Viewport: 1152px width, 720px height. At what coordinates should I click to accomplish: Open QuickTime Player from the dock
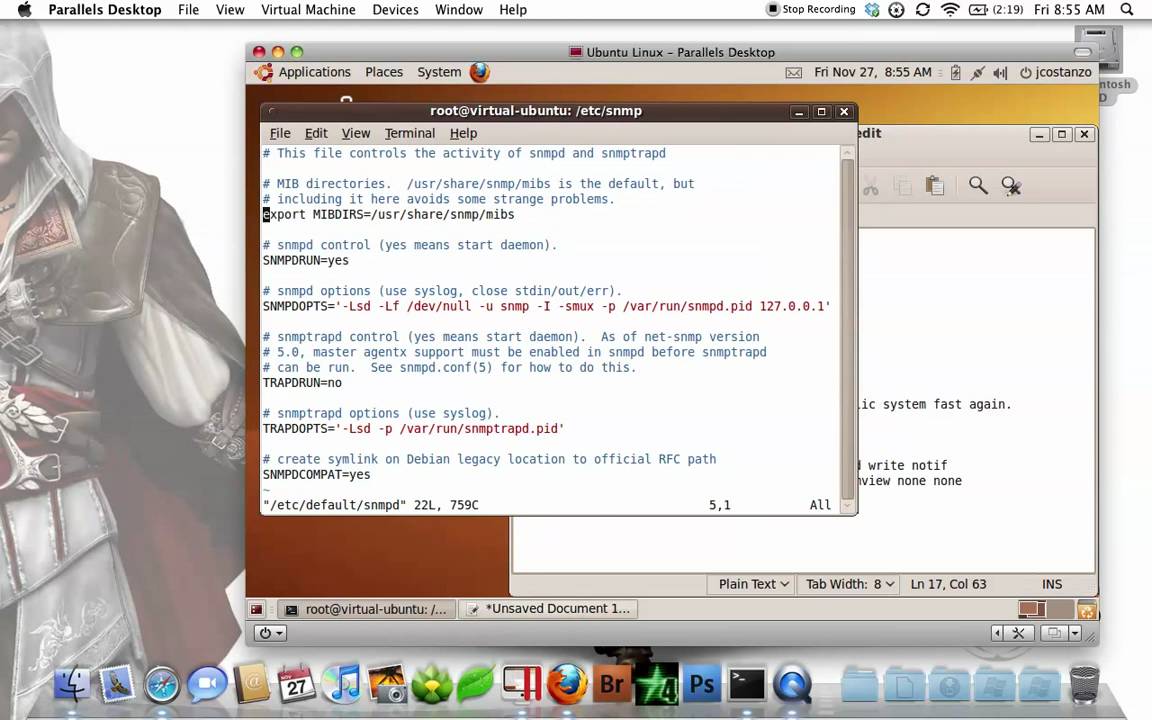point(792,684)
